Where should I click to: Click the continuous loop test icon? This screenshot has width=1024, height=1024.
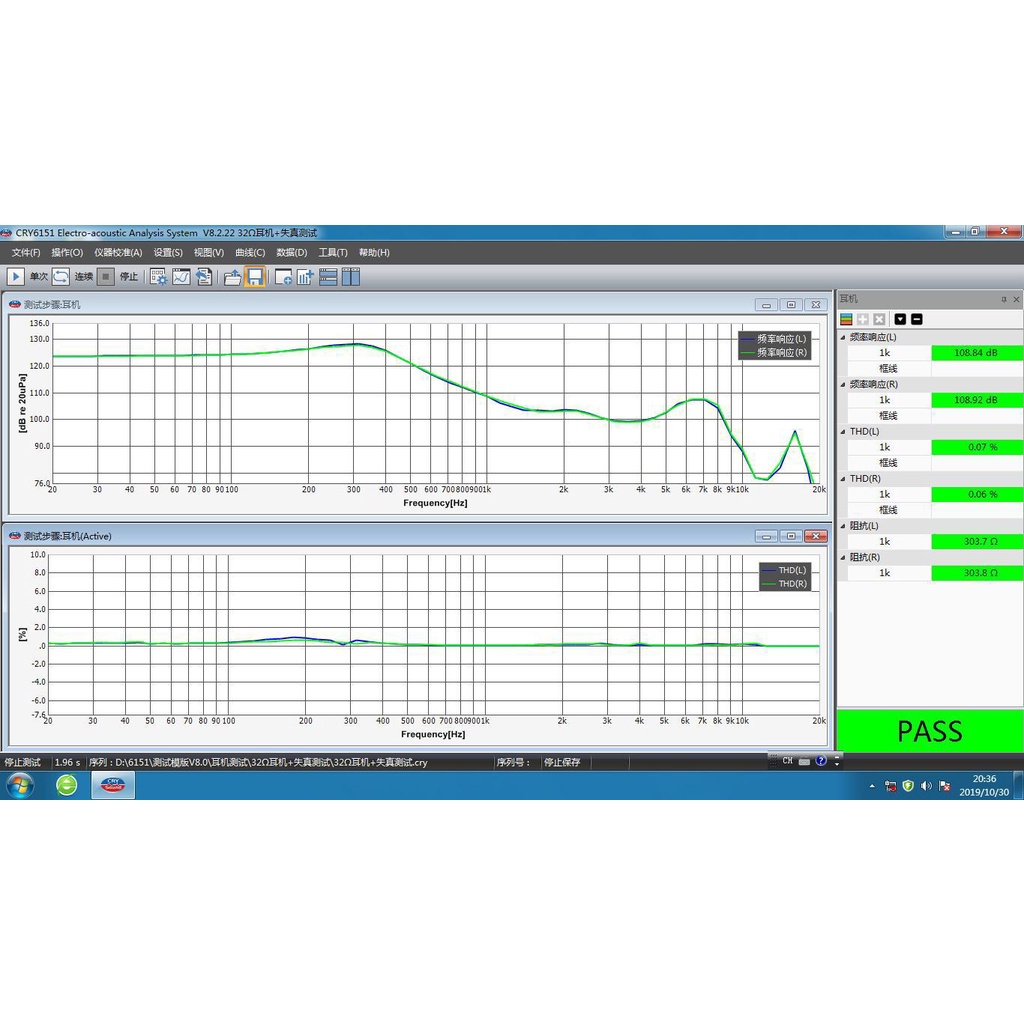[x=61, y=277]
